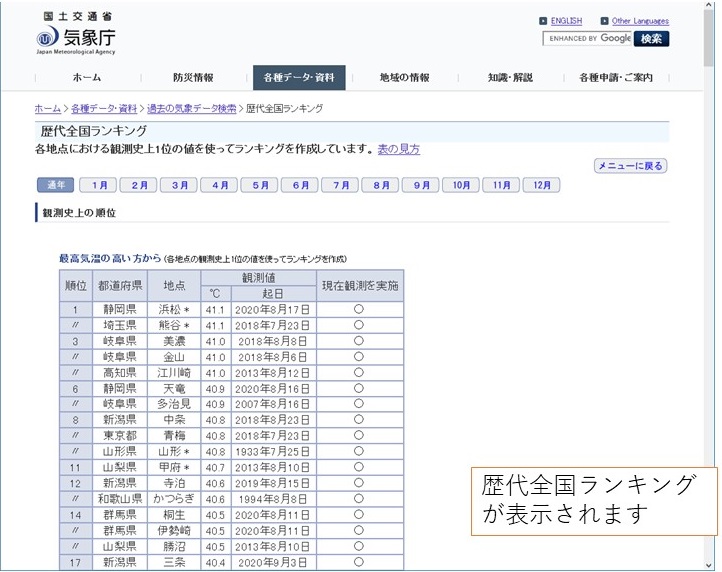722x572 pixels.
Task: Click the 青梅 location cell
Action: click(174, 436)
